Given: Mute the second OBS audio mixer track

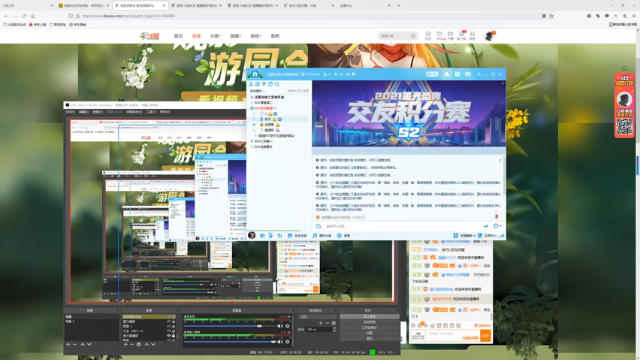Looking at the screenshot, I should tap(280, 342).
